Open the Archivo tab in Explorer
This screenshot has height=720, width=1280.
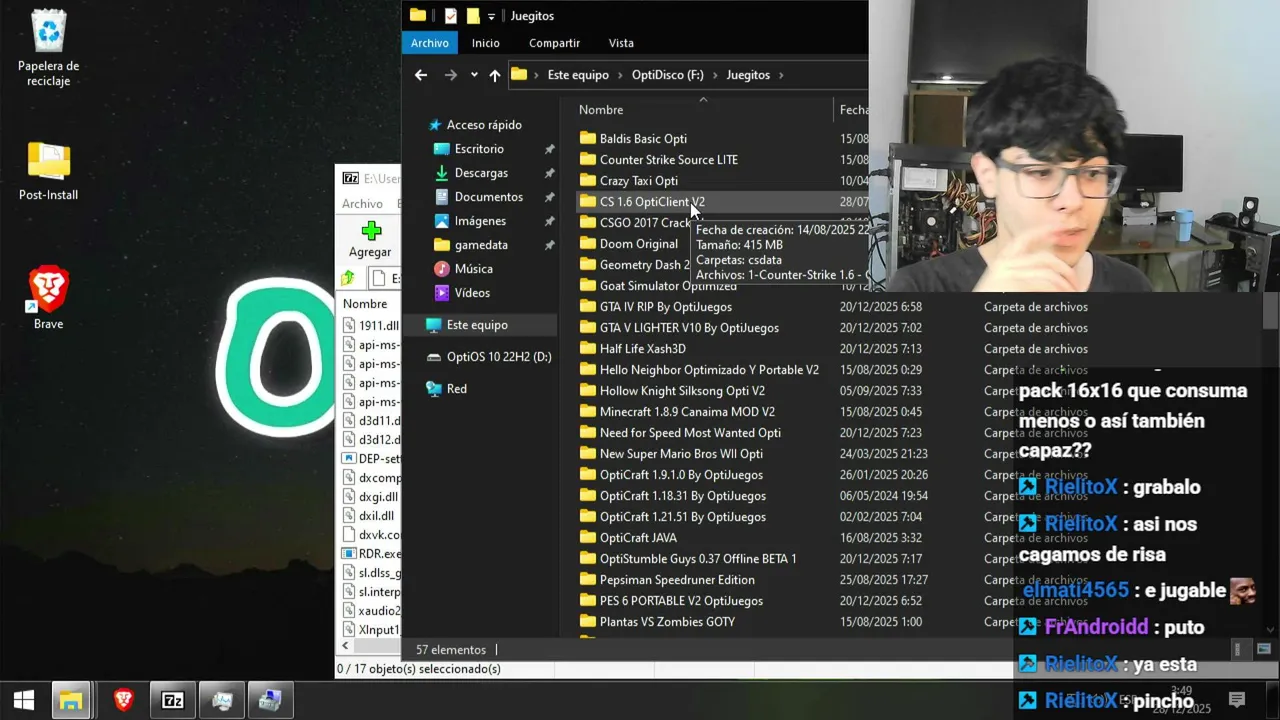tap(430, 43)
